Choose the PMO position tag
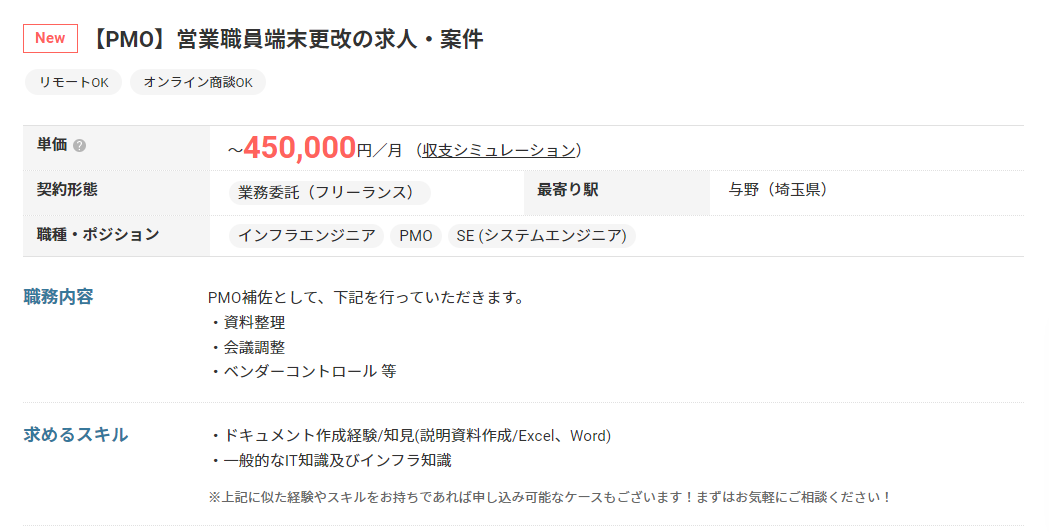The height and width of the screenshot is (532, 1049). pyautogui.click(x=415, y=236)
